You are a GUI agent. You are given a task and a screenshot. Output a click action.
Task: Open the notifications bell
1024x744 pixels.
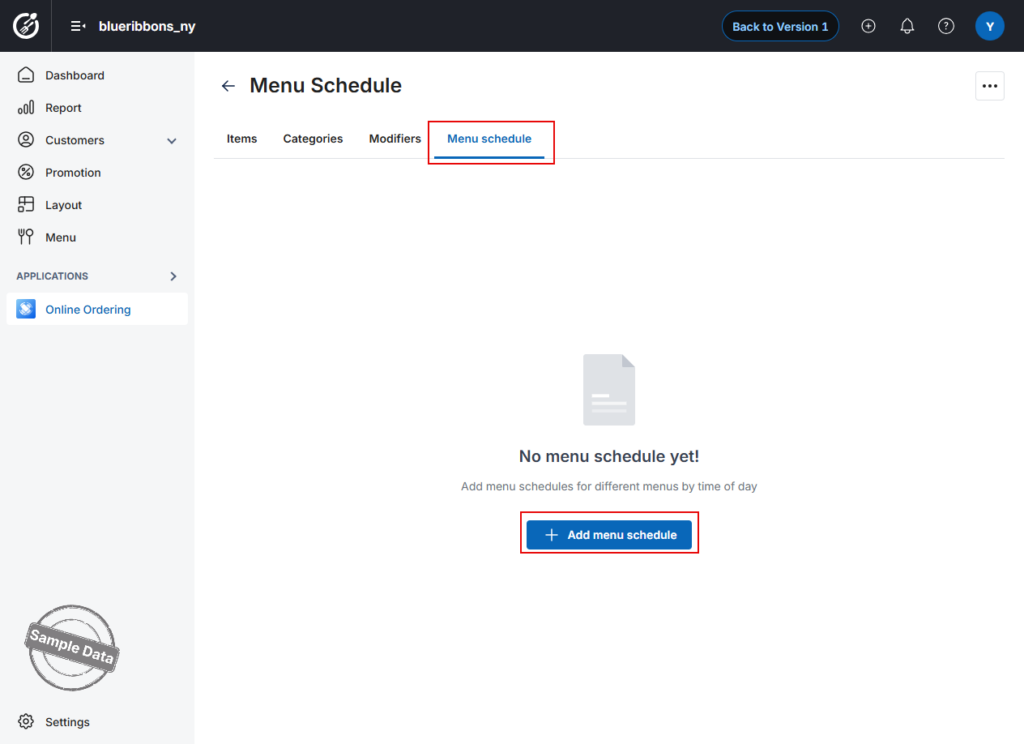pos(906,26)
